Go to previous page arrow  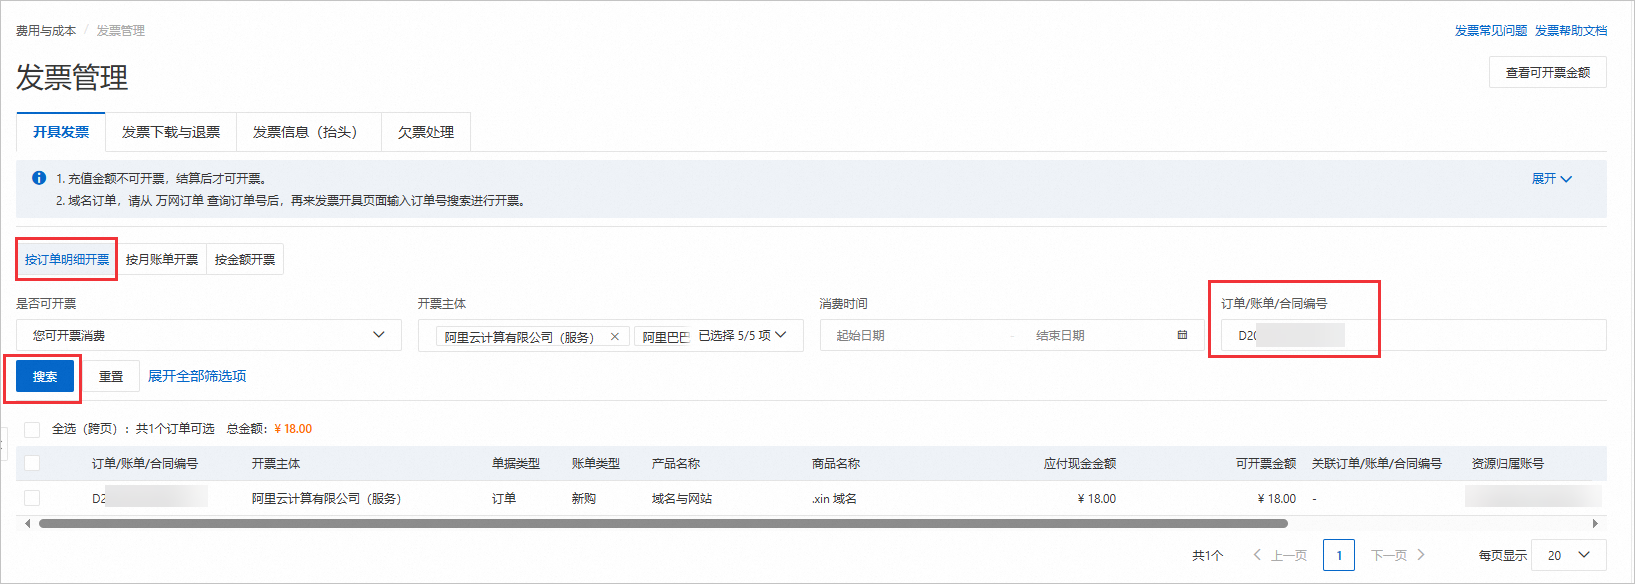[x=1257, y=555]
